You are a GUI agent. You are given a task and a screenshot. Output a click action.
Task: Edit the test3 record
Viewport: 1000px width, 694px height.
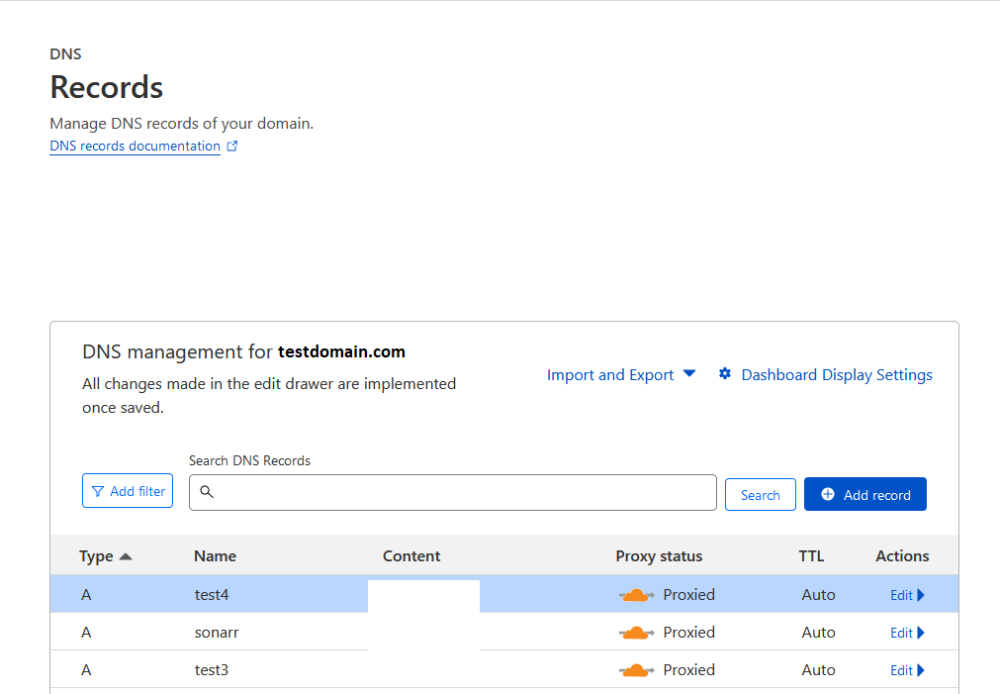907,670
